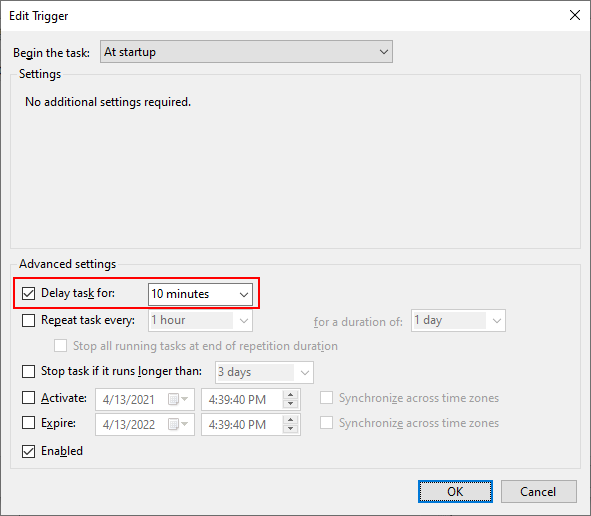The width and height of the screenshot is (591, 516).
Task: Open the Expire date calendar picker icon
Action: 178,424
